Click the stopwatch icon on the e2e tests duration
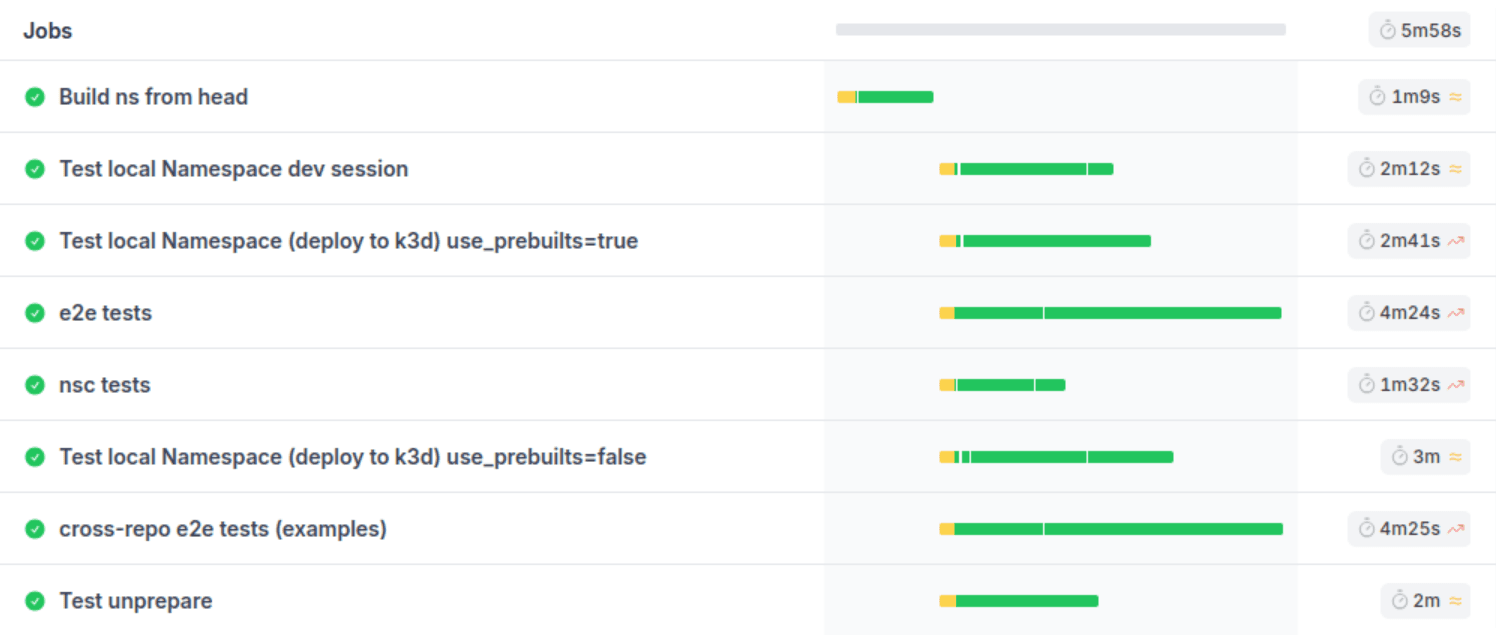This screenshot has height=635, width=1496. pyautogui.click(x=1366, y=312)
